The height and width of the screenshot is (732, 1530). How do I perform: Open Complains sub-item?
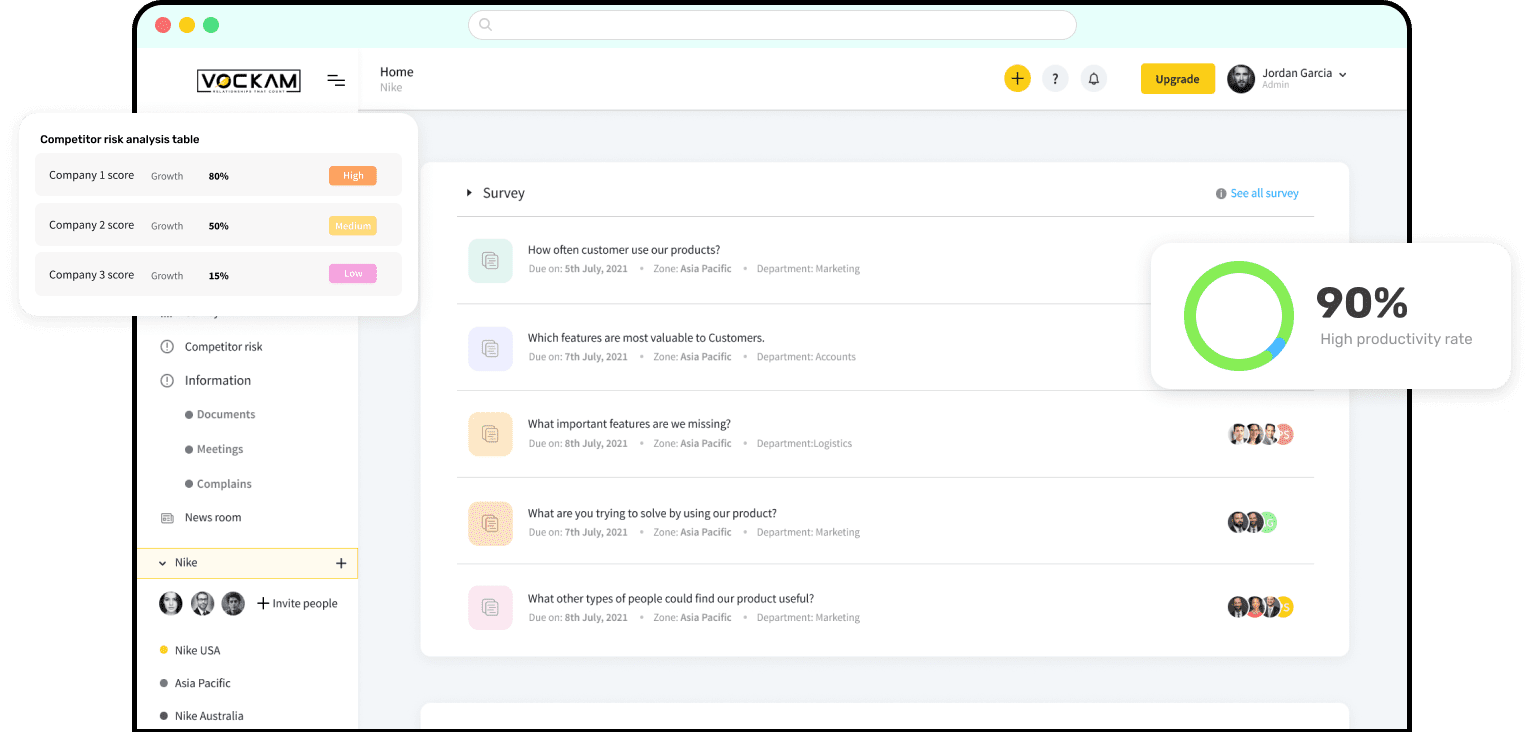click(x=224, y=484)
